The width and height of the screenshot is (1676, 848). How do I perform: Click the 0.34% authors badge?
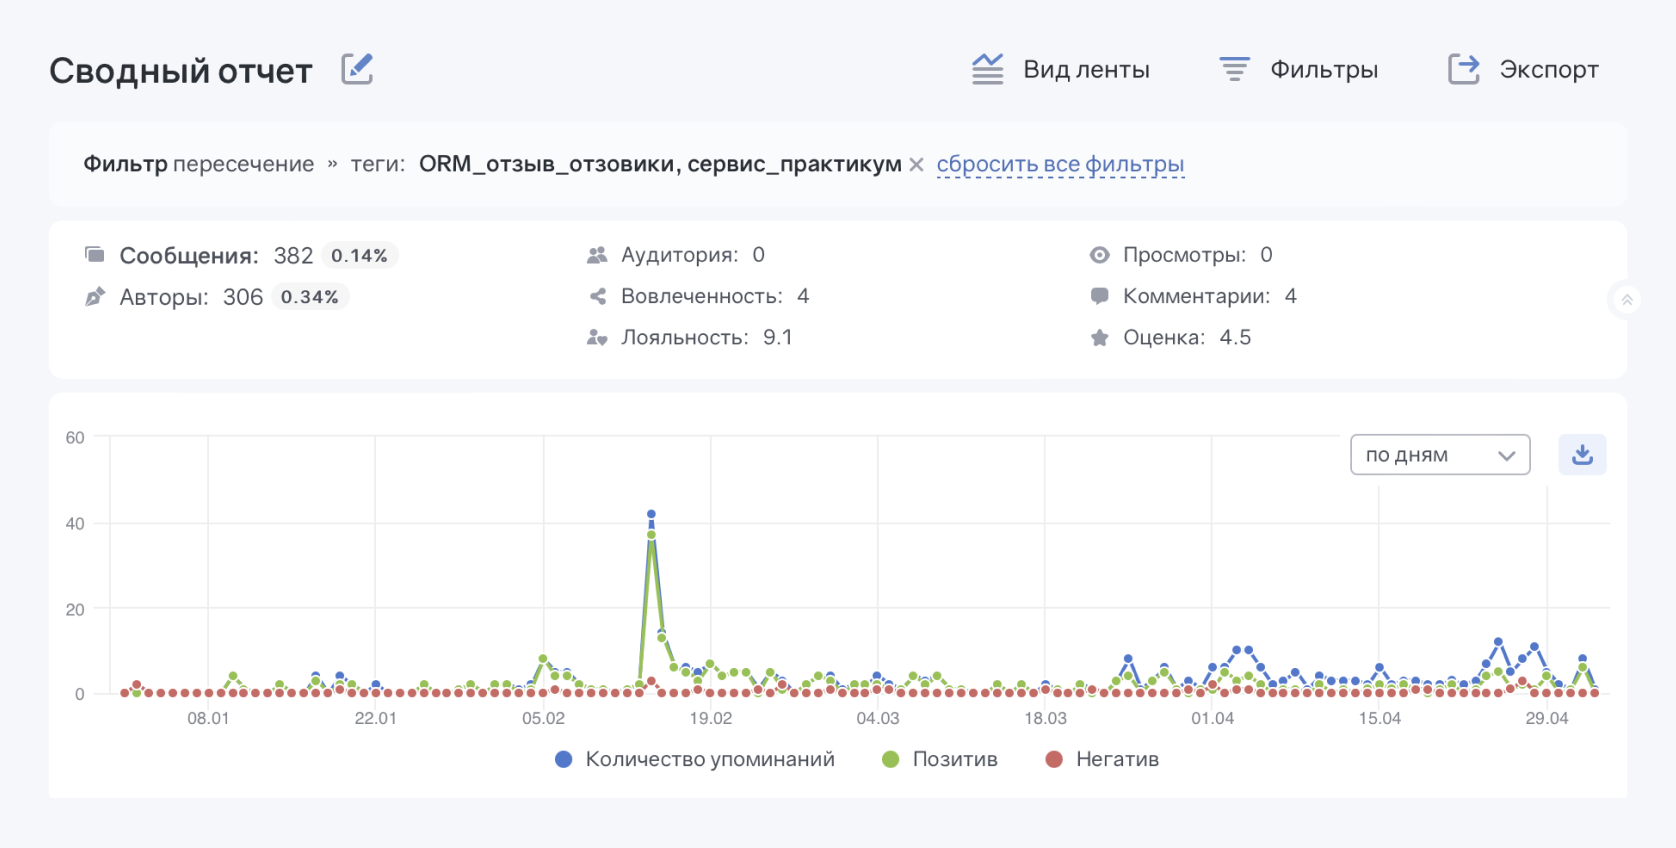click(x=309, y=297)
